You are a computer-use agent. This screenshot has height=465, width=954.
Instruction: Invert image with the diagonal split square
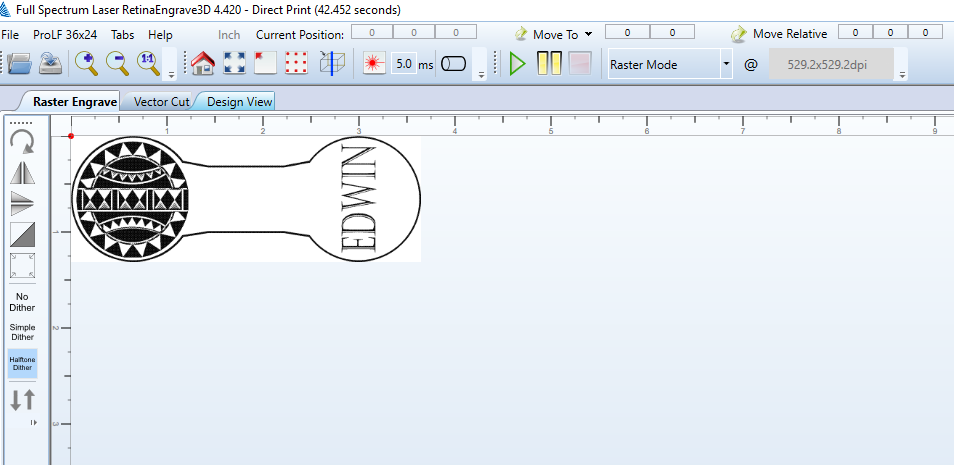(23, 234)
